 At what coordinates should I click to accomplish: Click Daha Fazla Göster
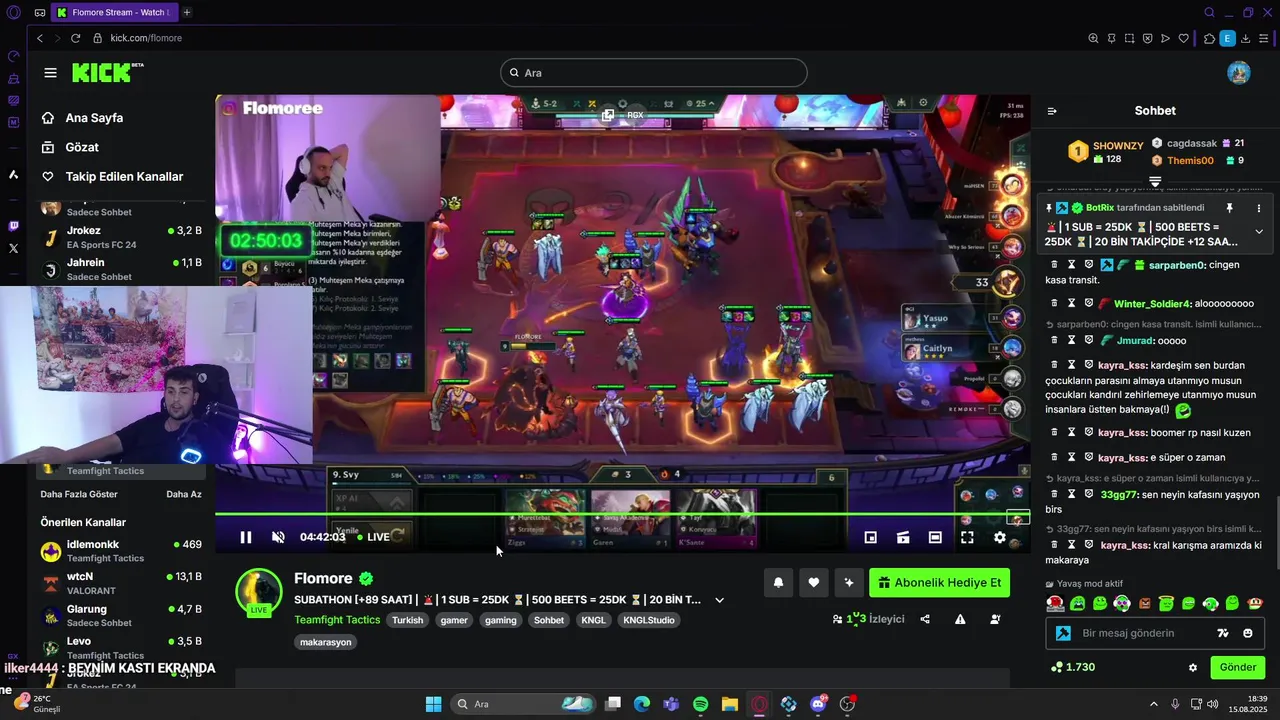pyautogui.click(x=79, y=494)
